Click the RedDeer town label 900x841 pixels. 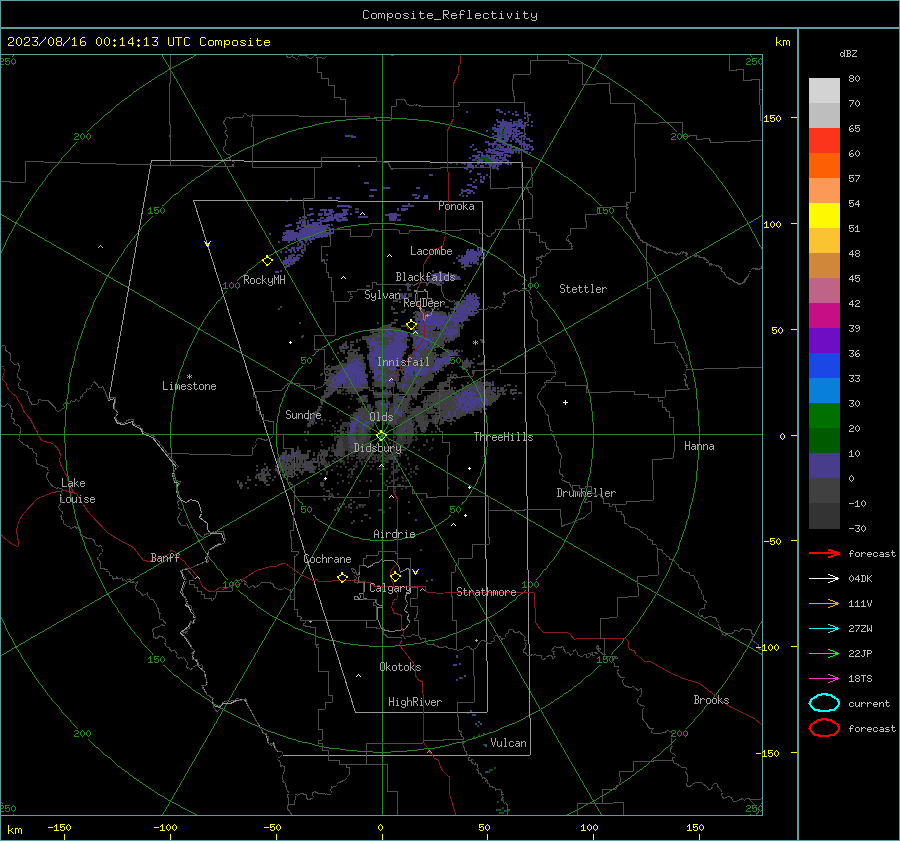[x=424, y=303]
